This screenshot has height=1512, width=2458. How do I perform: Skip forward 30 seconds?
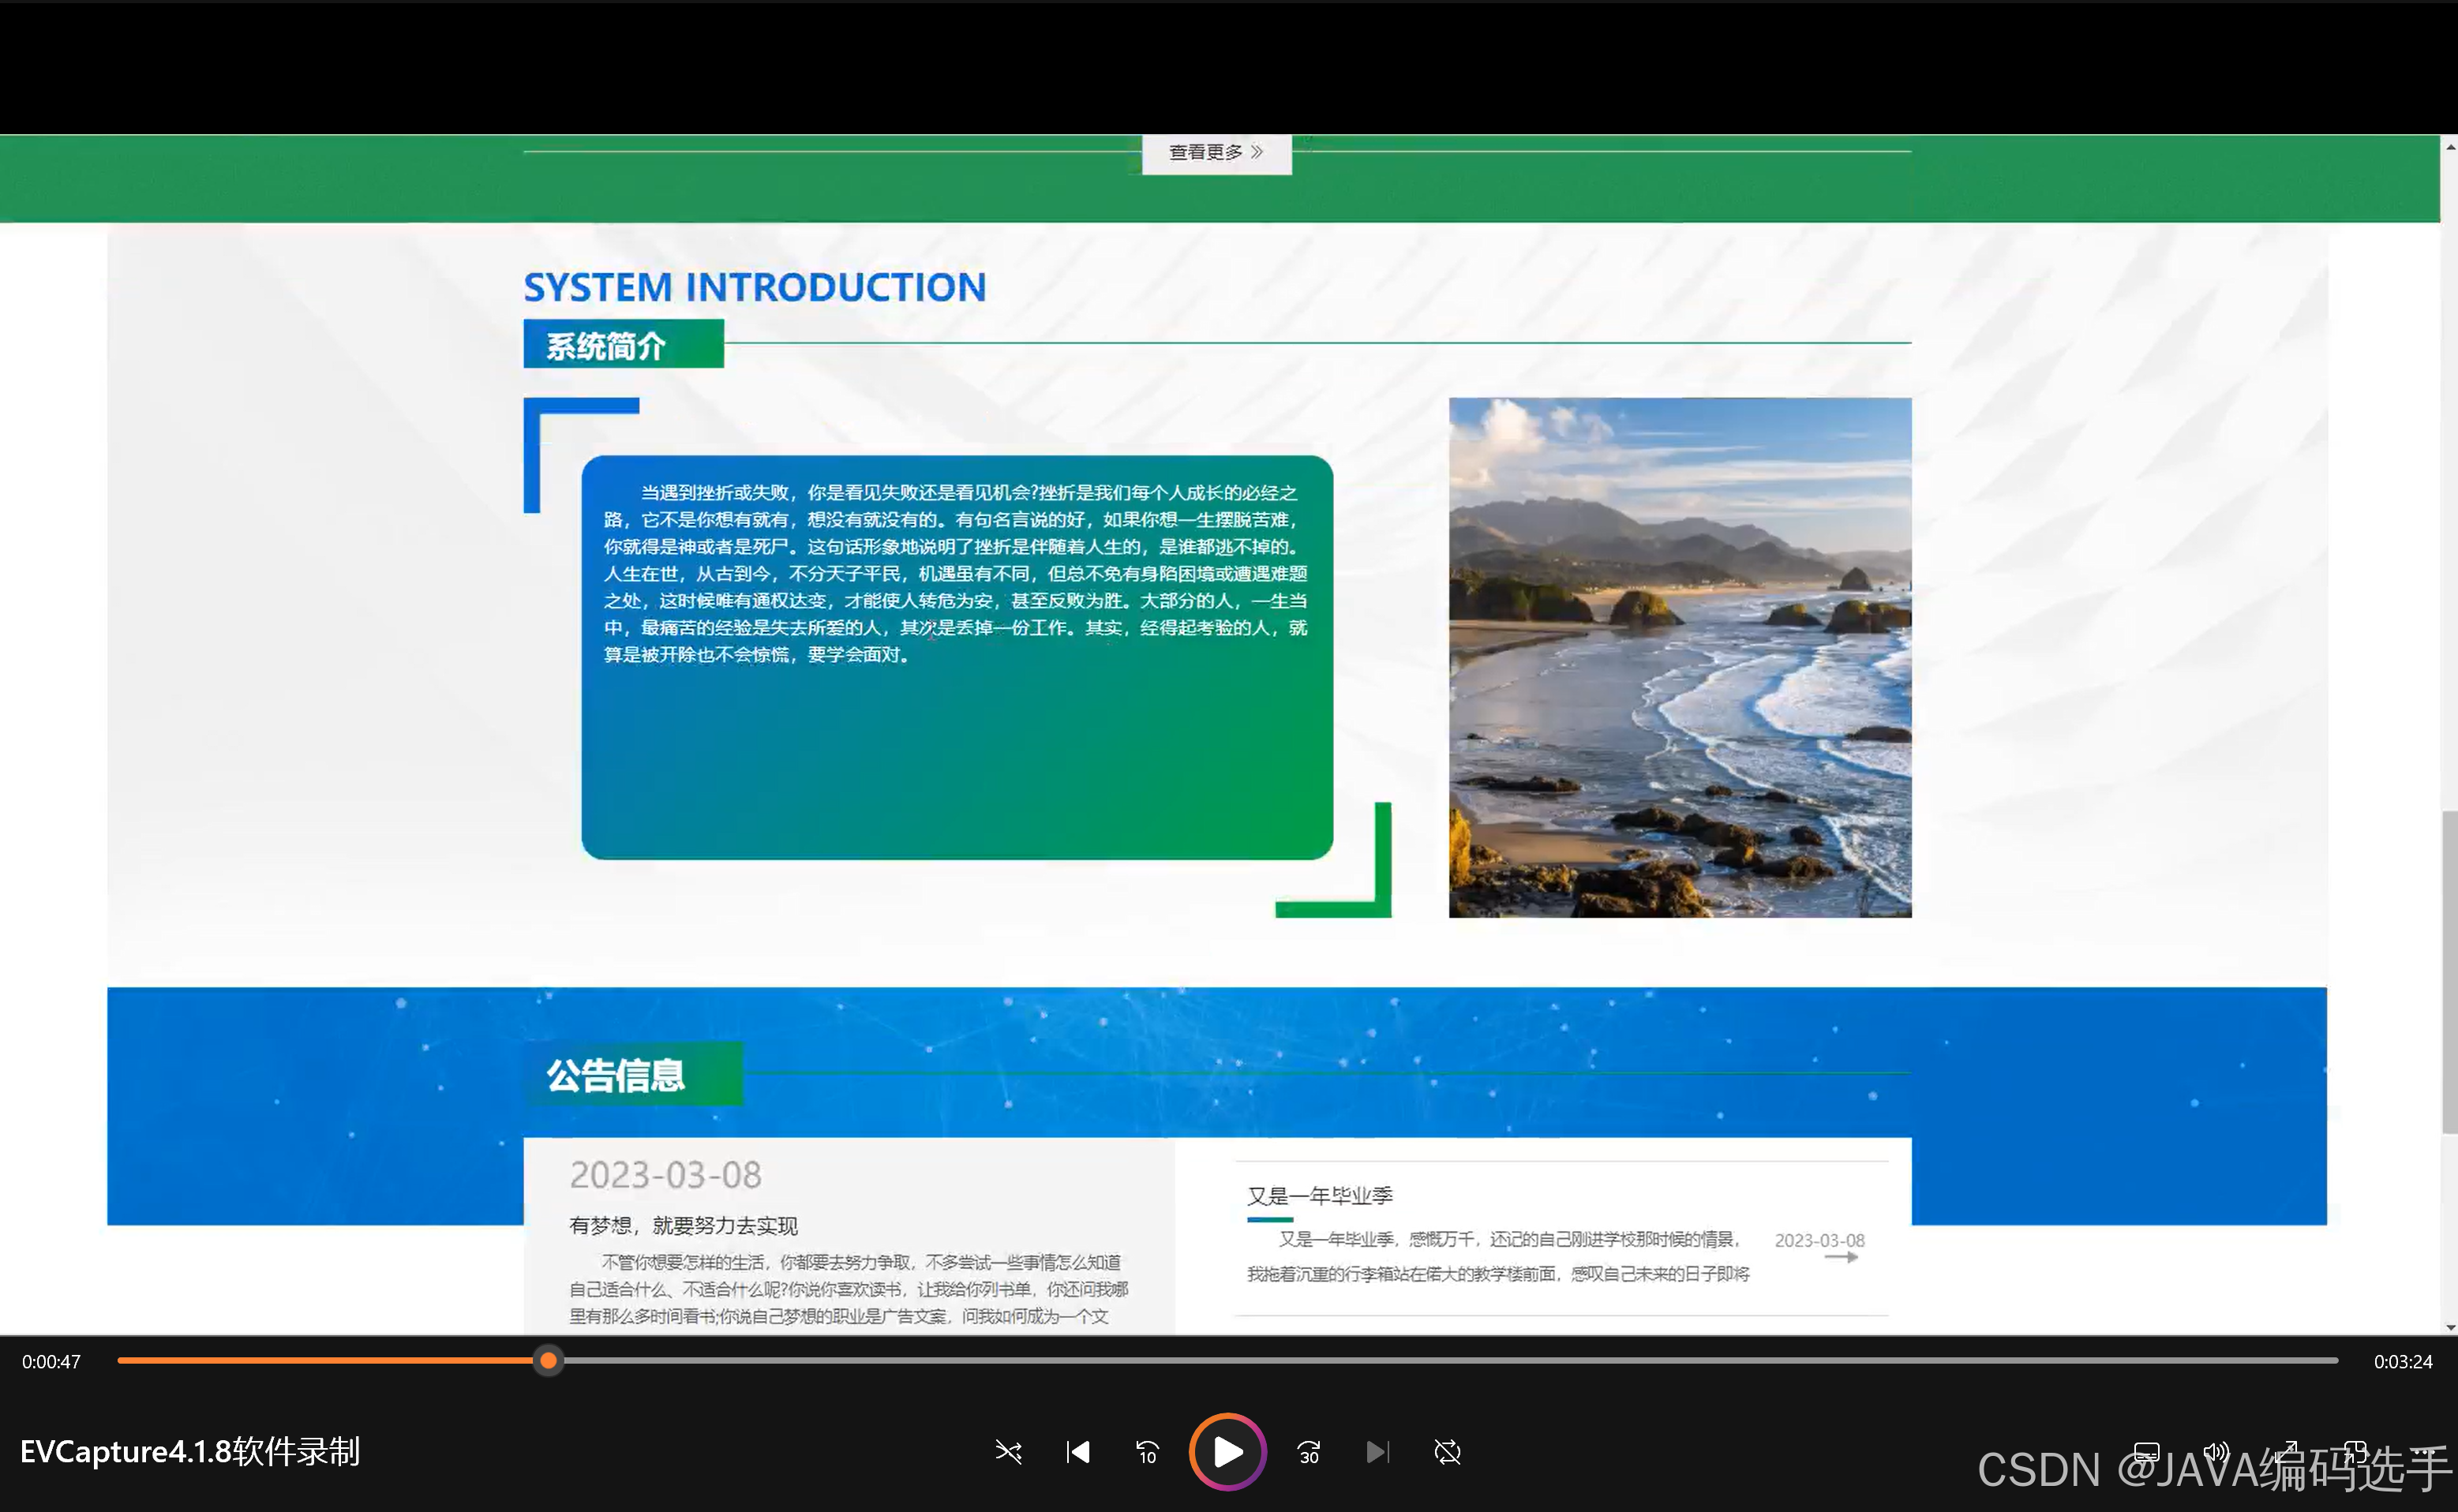click(x=1308, y=1451)
